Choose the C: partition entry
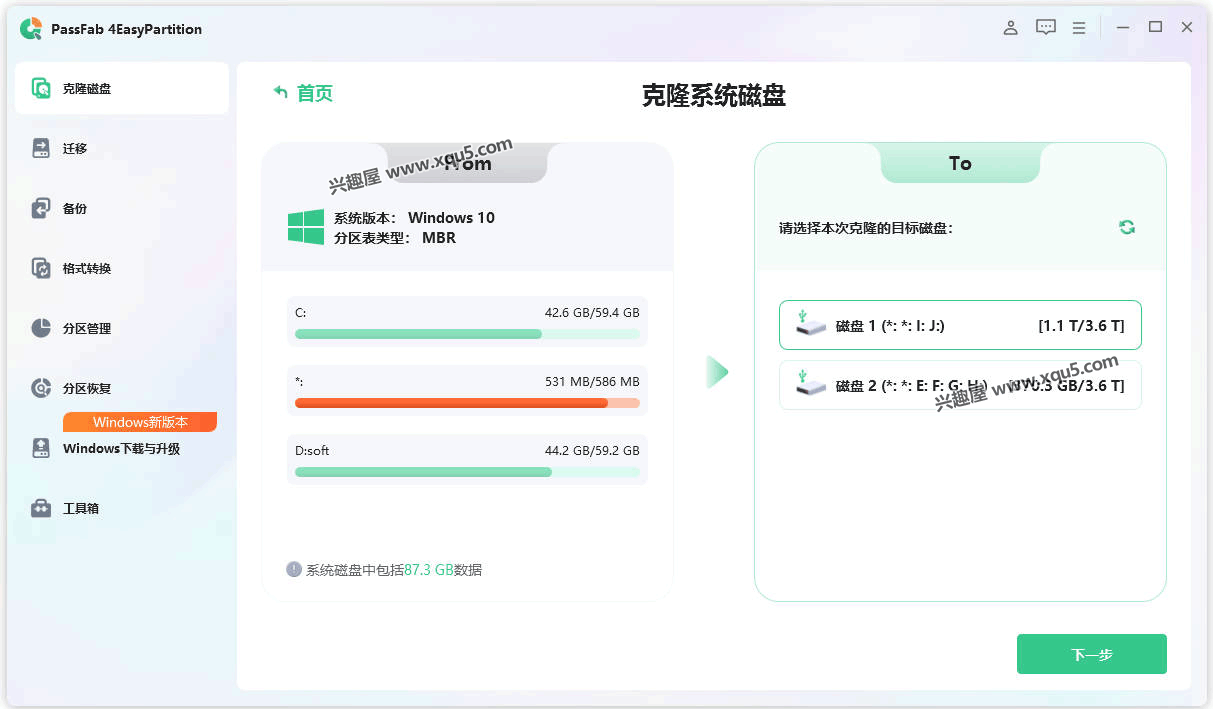 point(467,322)
